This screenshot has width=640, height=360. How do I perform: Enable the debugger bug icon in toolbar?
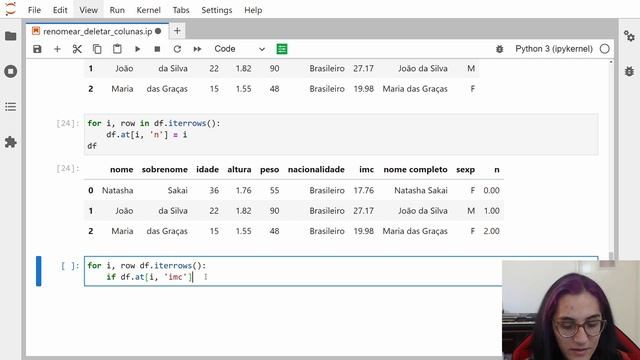coord(499,49)
